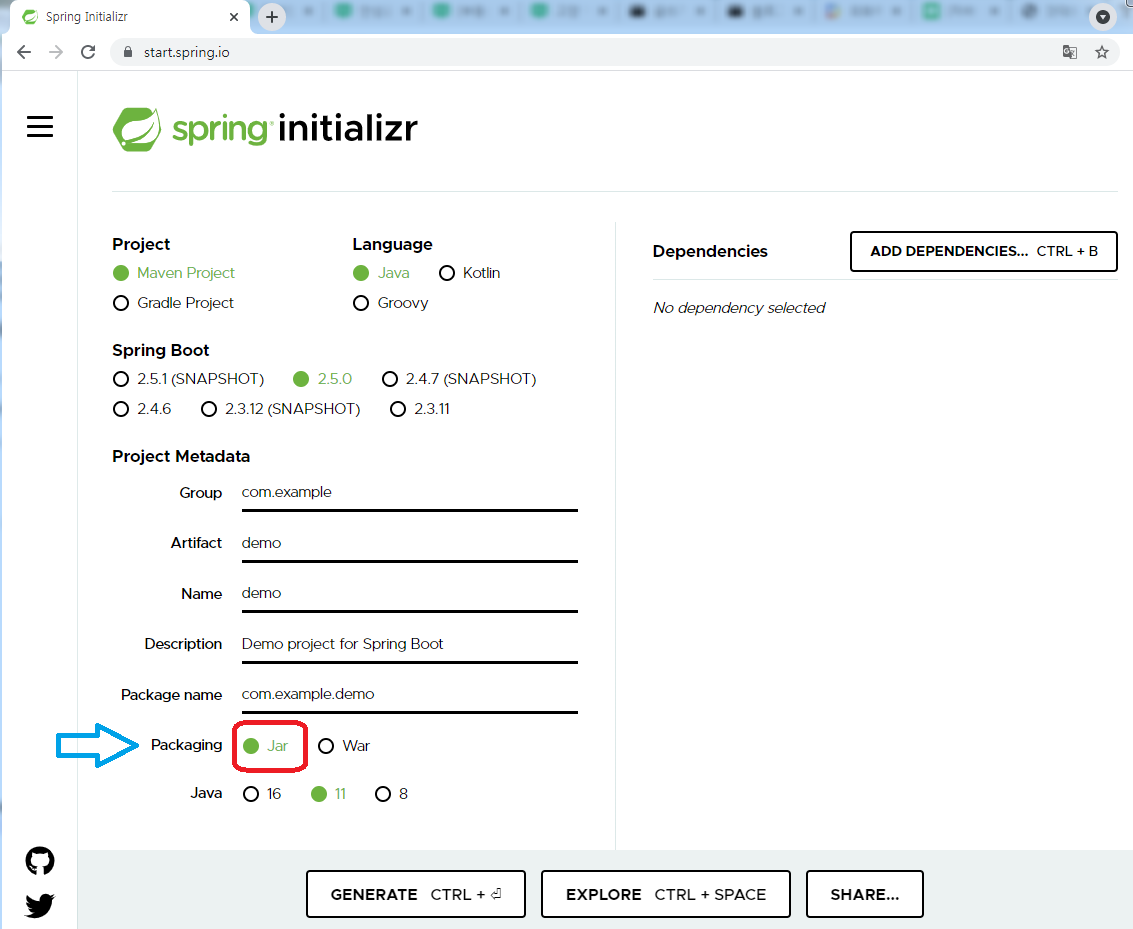Click the padlock site info icon
Viewport: 1133px width, 929px height.
[128, 52]
